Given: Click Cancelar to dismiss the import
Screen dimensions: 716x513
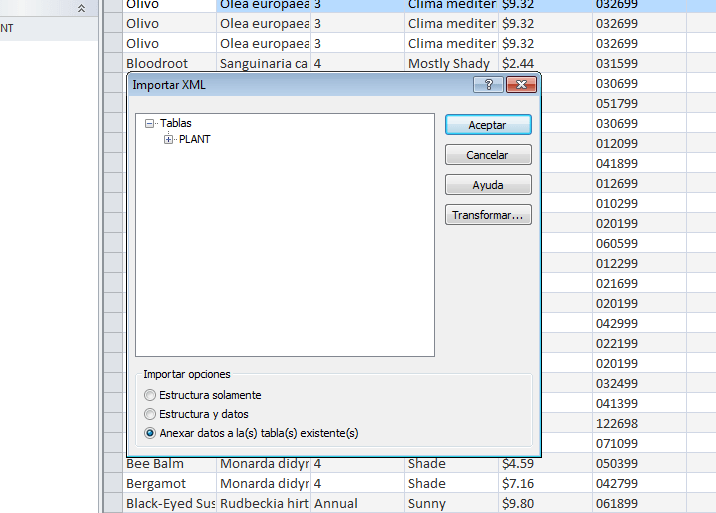Looking at the screenshot, I should coord(487,156).
